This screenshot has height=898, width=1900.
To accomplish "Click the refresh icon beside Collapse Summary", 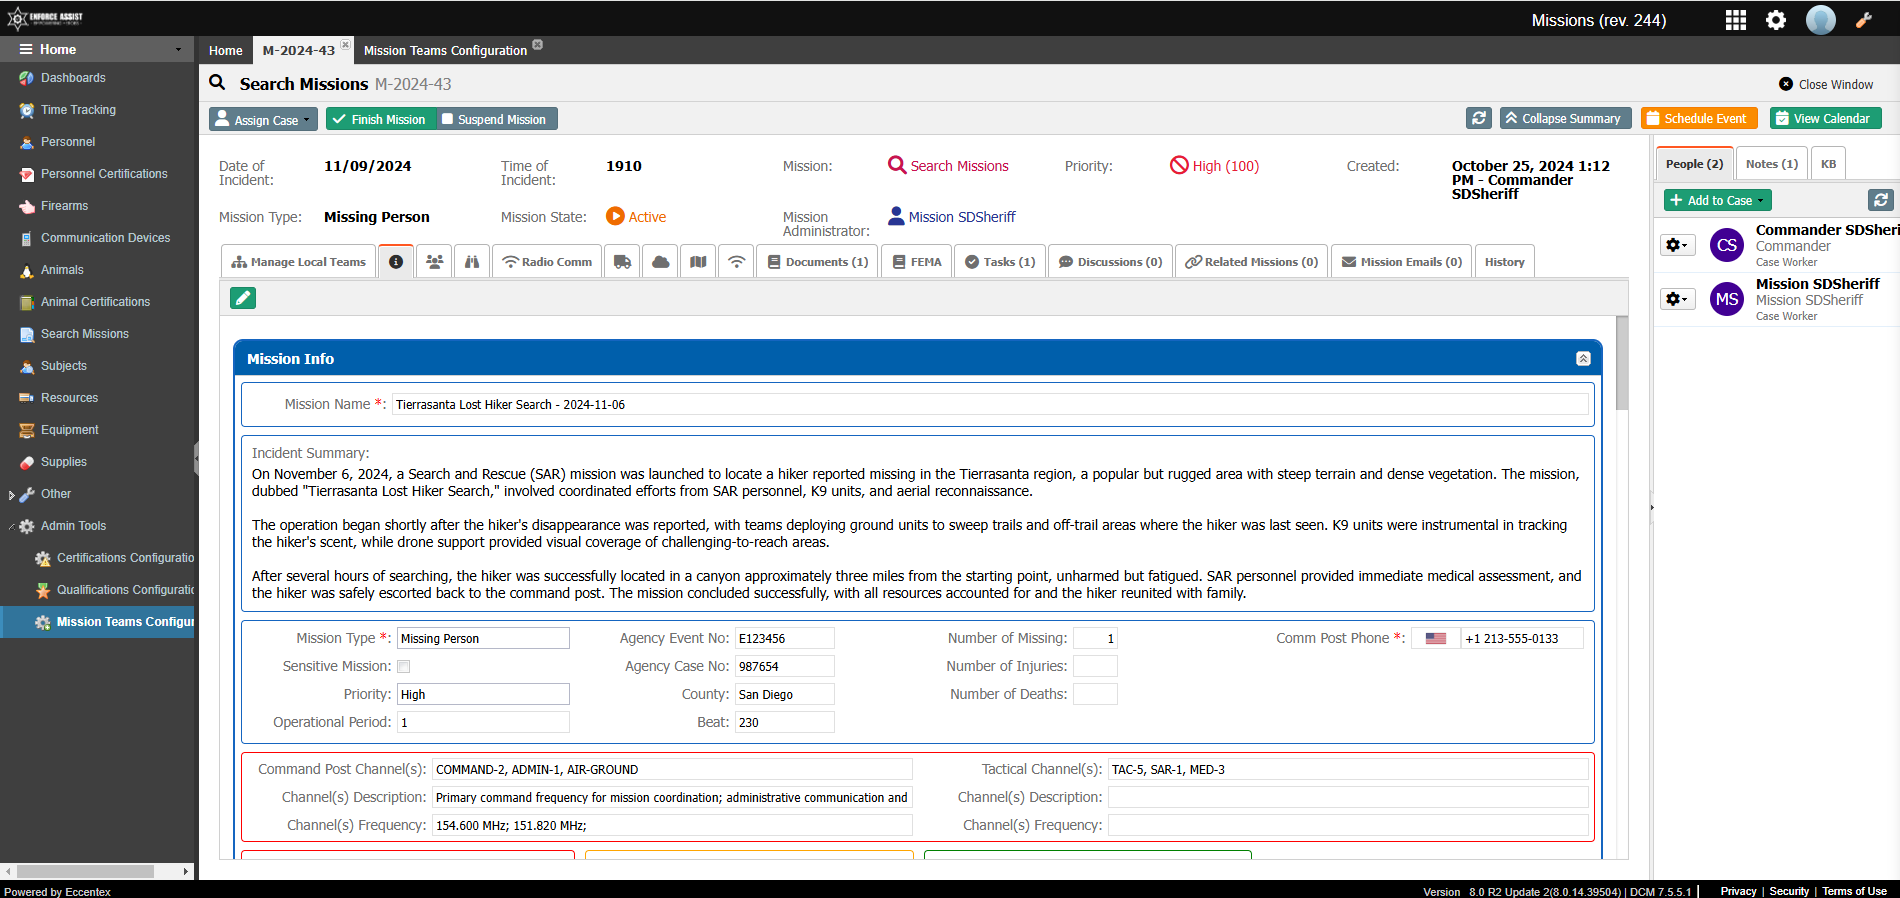I will [x=1479, y=118].
